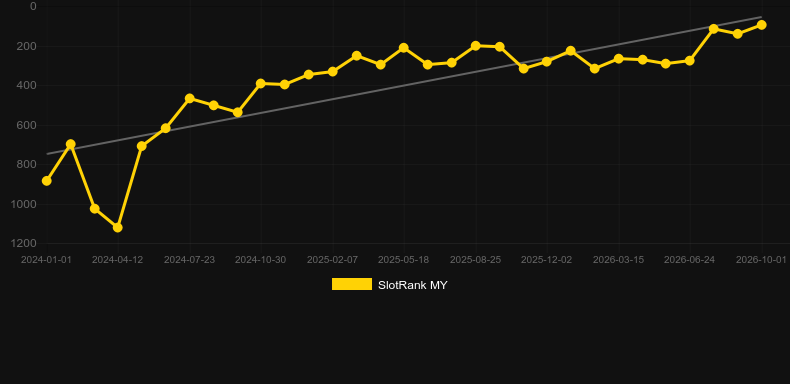Screen dimensions: 790x384
Task: Click the yellow SlotRank MY legend swatch
Action: click(352, 284)
